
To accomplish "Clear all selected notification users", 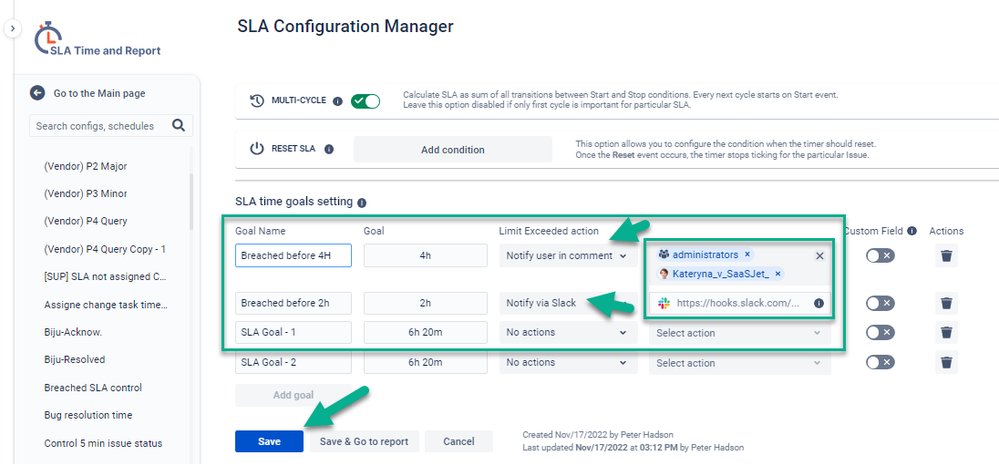I will [x=820, y=255].
